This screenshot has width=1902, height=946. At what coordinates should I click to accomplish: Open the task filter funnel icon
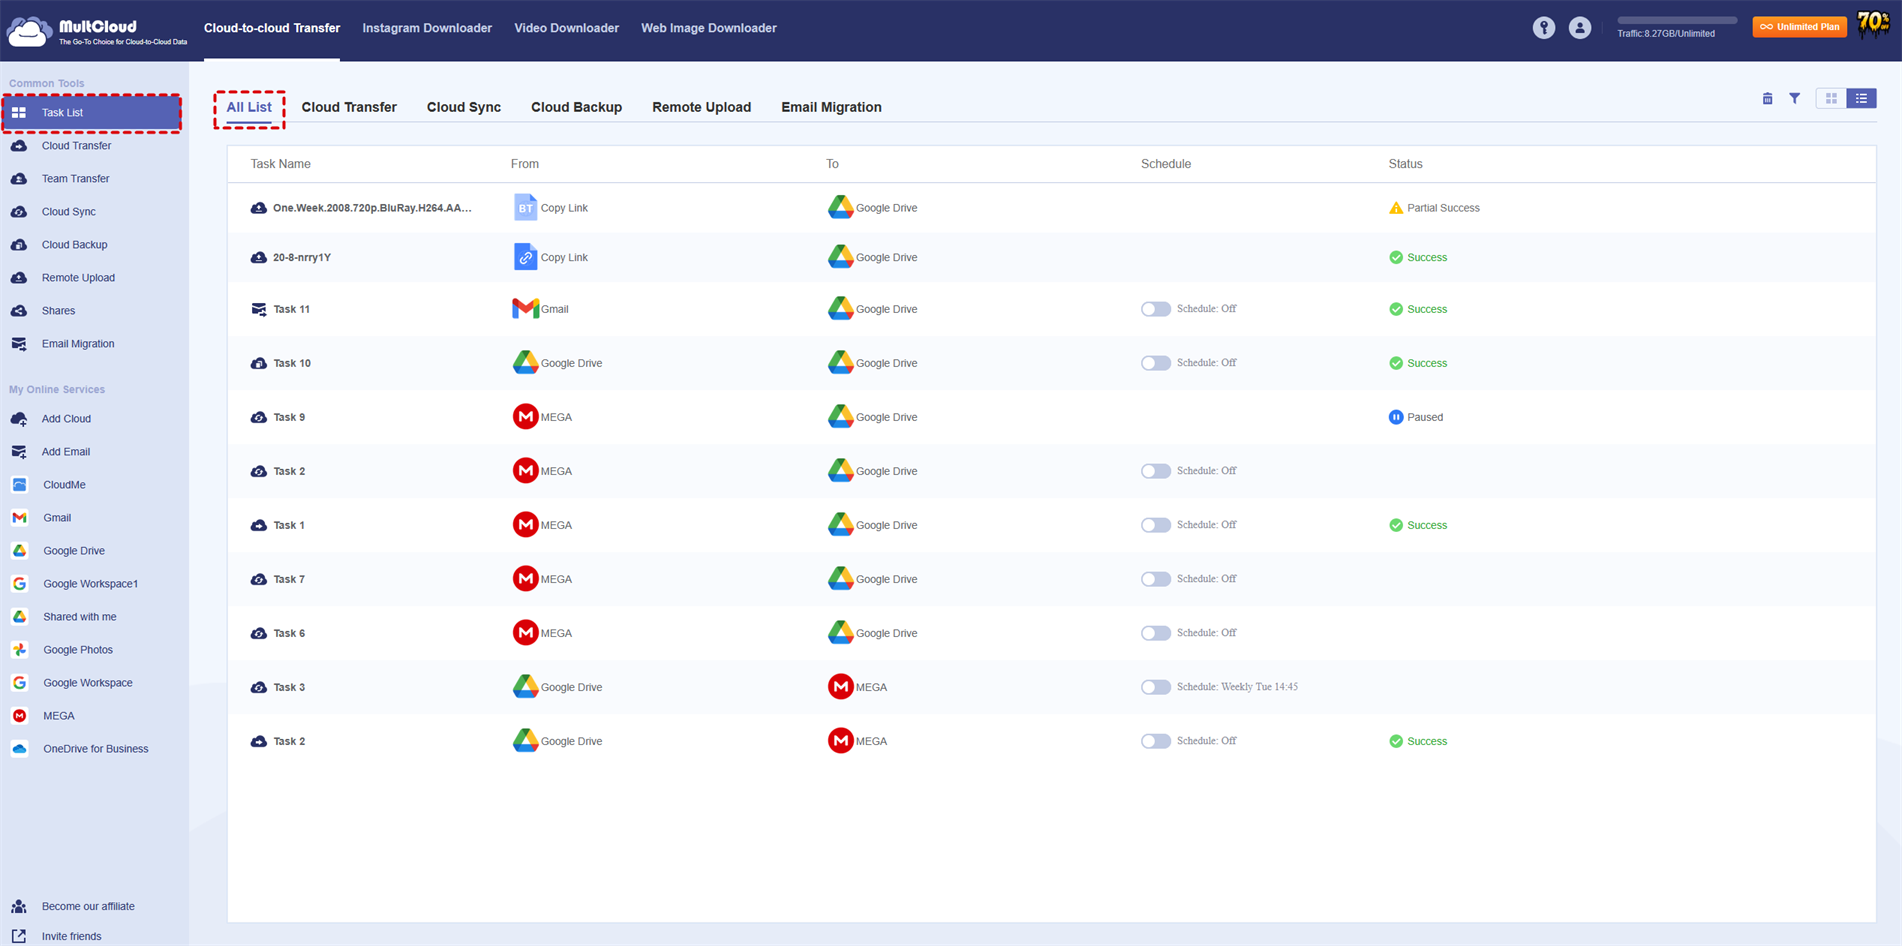(x=1795, y=98)
